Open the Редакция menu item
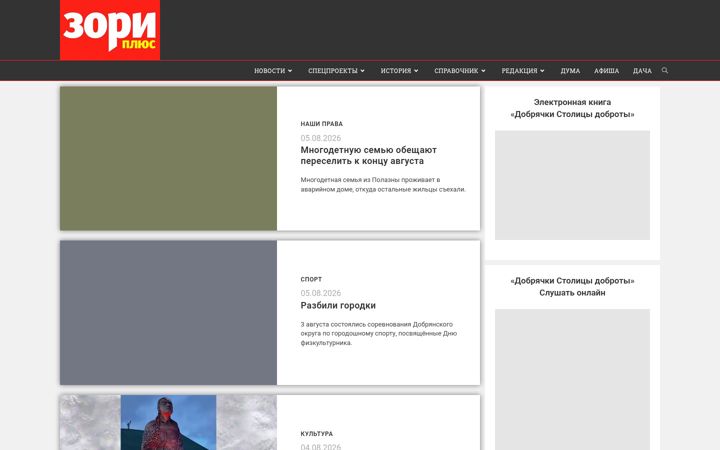This screenshot has width=720, height=450. click(519, 71)
